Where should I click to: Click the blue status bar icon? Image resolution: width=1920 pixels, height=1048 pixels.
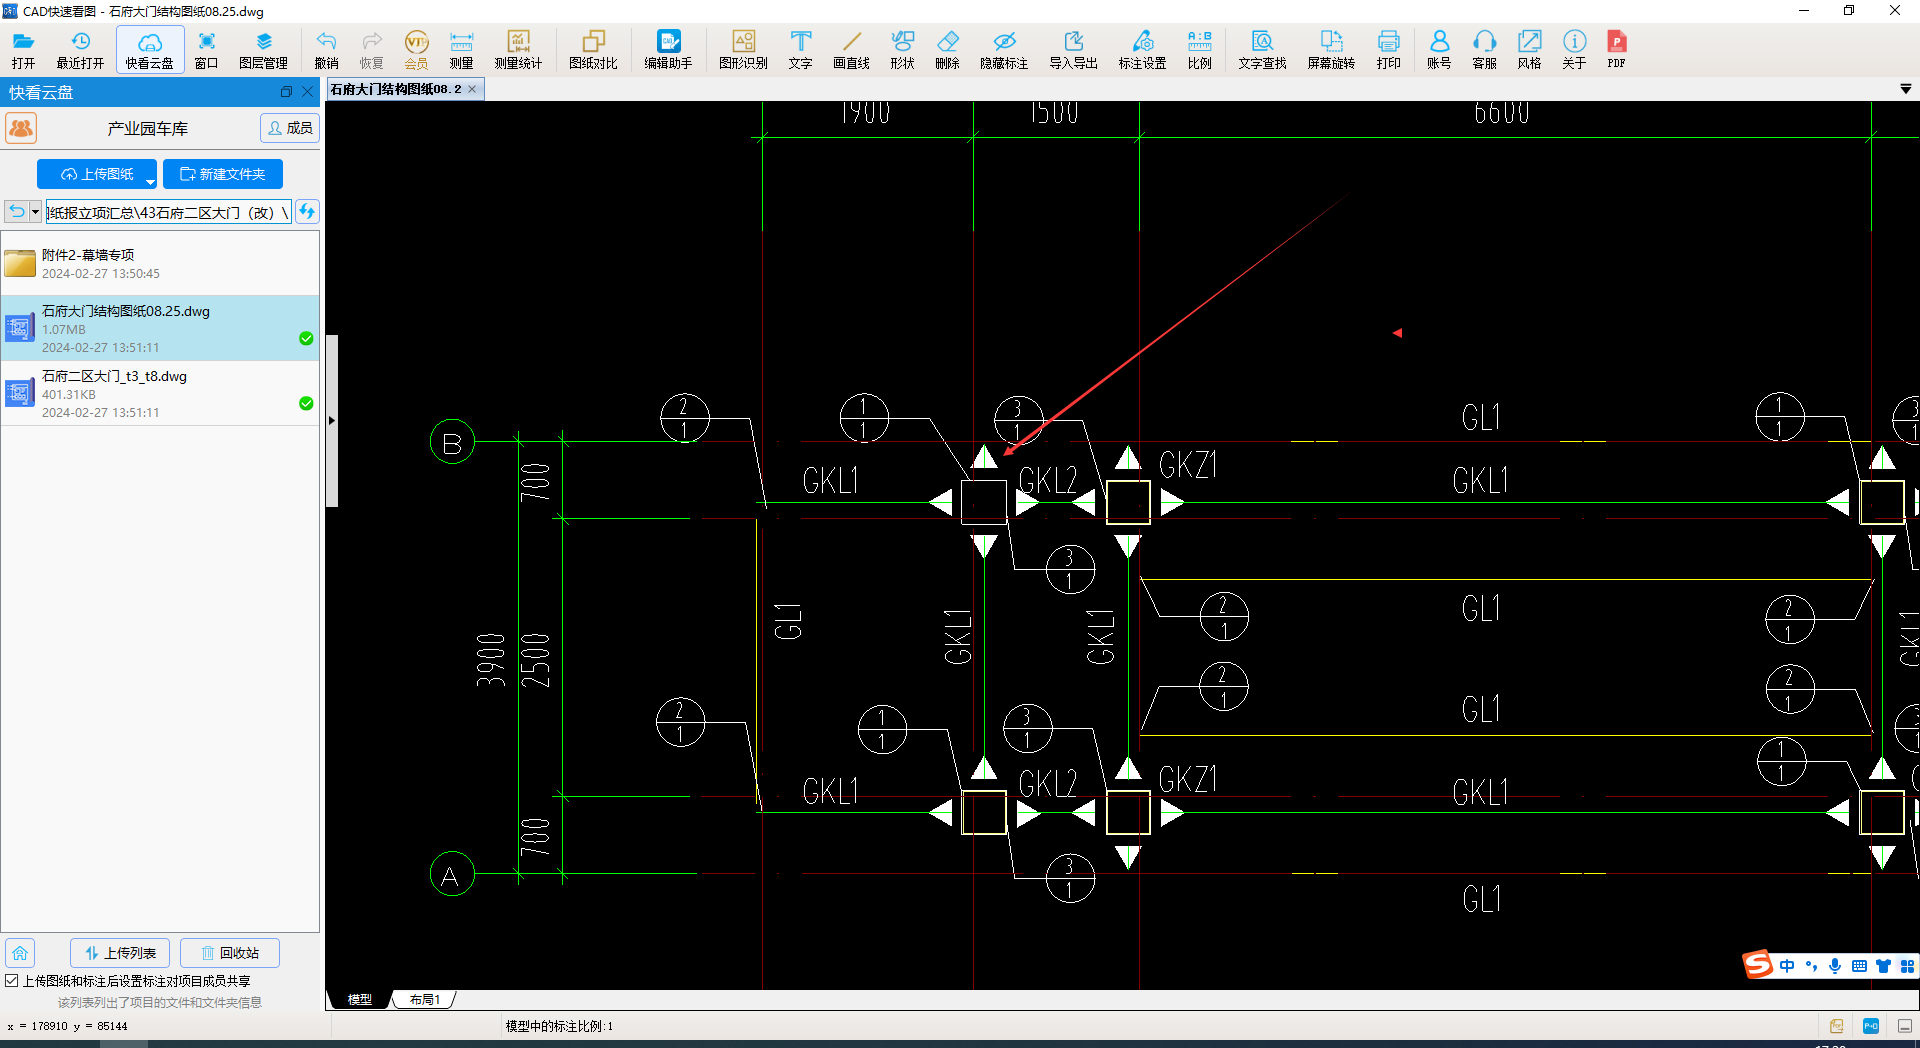pyautogui.click(x=1871, y=1026)
